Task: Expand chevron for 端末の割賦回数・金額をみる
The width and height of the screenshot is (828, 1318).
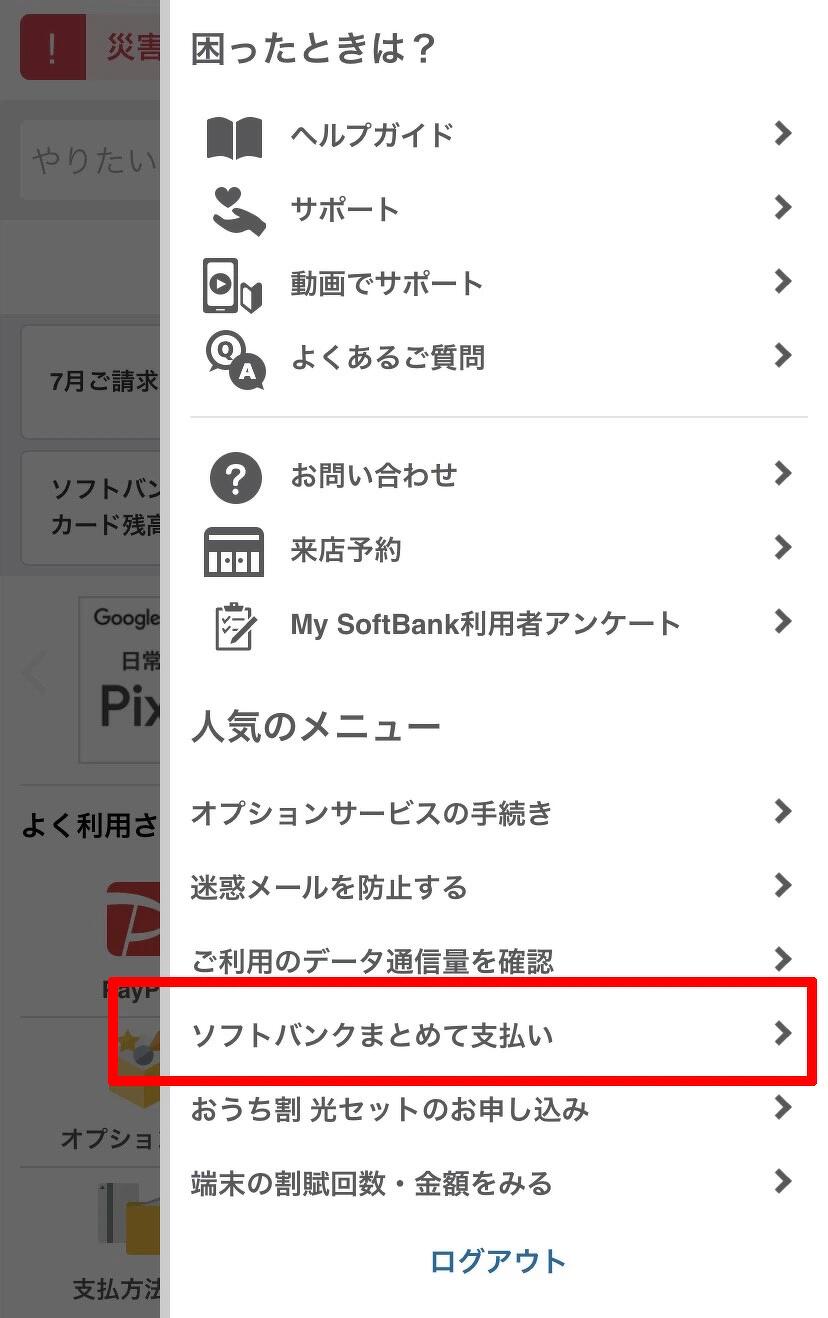Action: [x=783, y=1182]
